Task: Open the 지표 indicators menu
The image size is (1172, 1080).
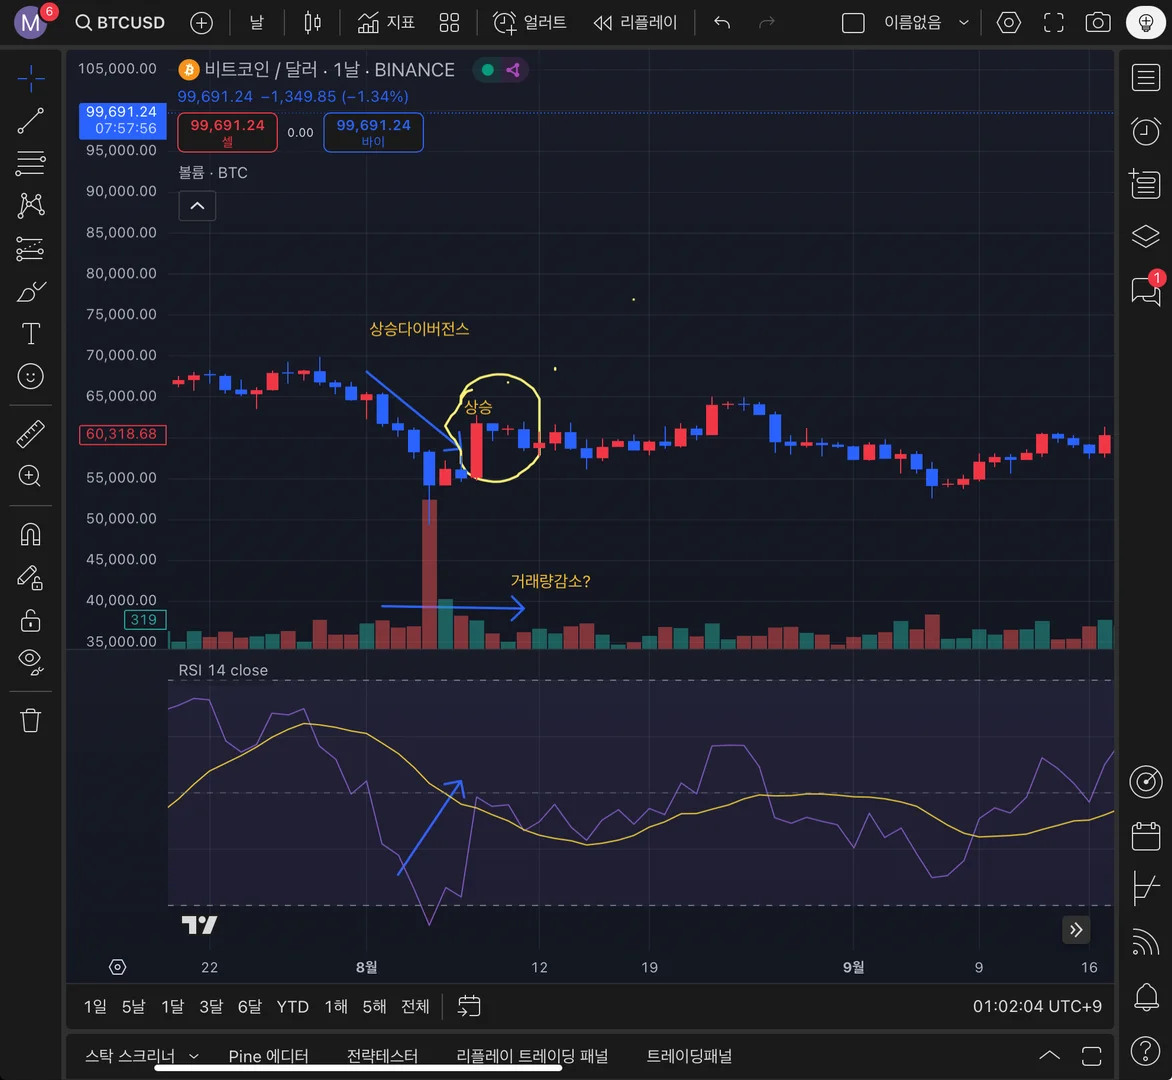Action: [x=386, y=22]
